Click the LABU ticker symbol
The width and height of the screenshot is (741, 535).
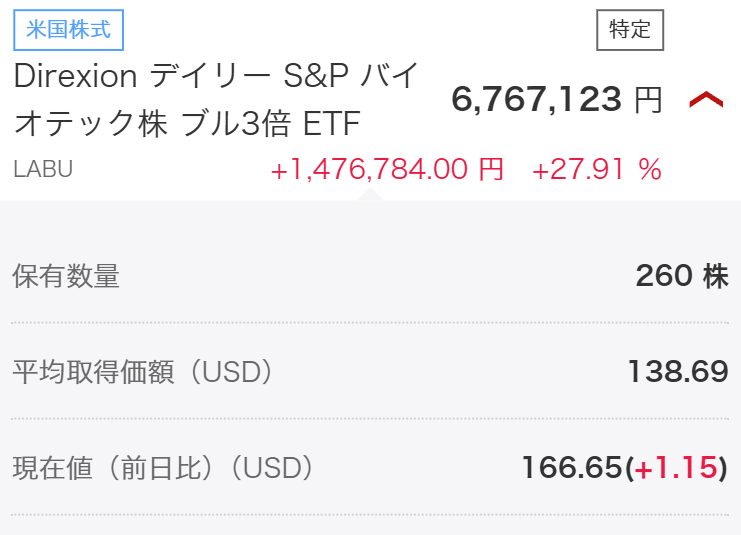(43, 169)
